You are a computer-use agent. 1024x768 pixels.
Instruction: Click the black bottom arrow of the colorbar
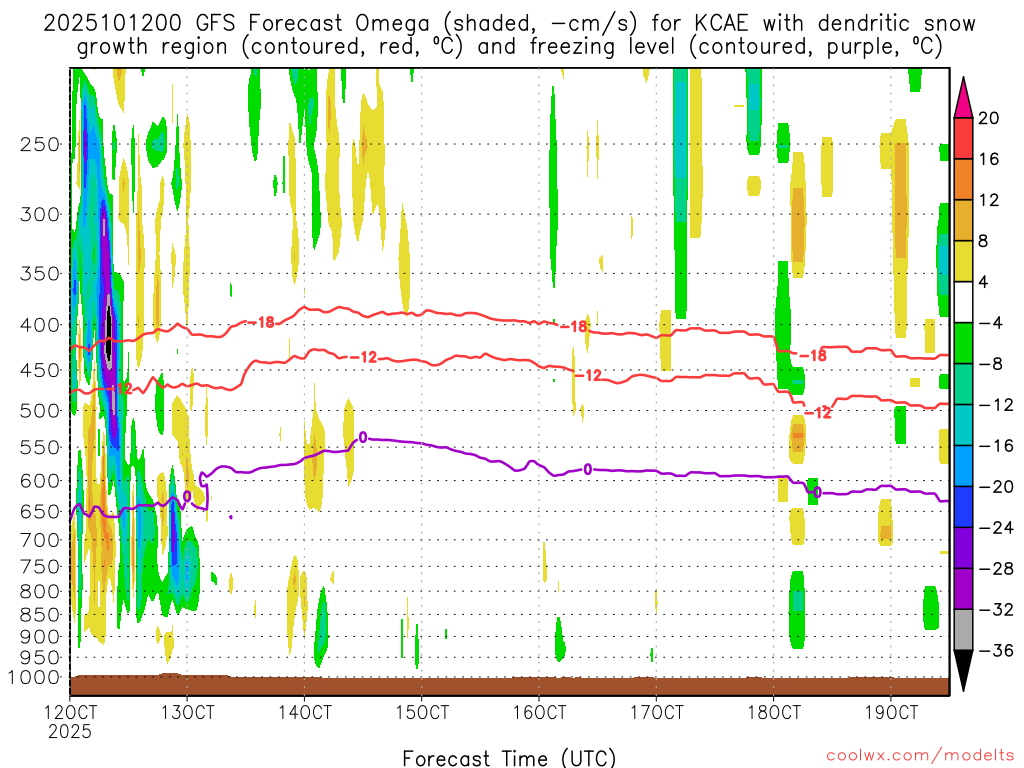tap(963, 671)
